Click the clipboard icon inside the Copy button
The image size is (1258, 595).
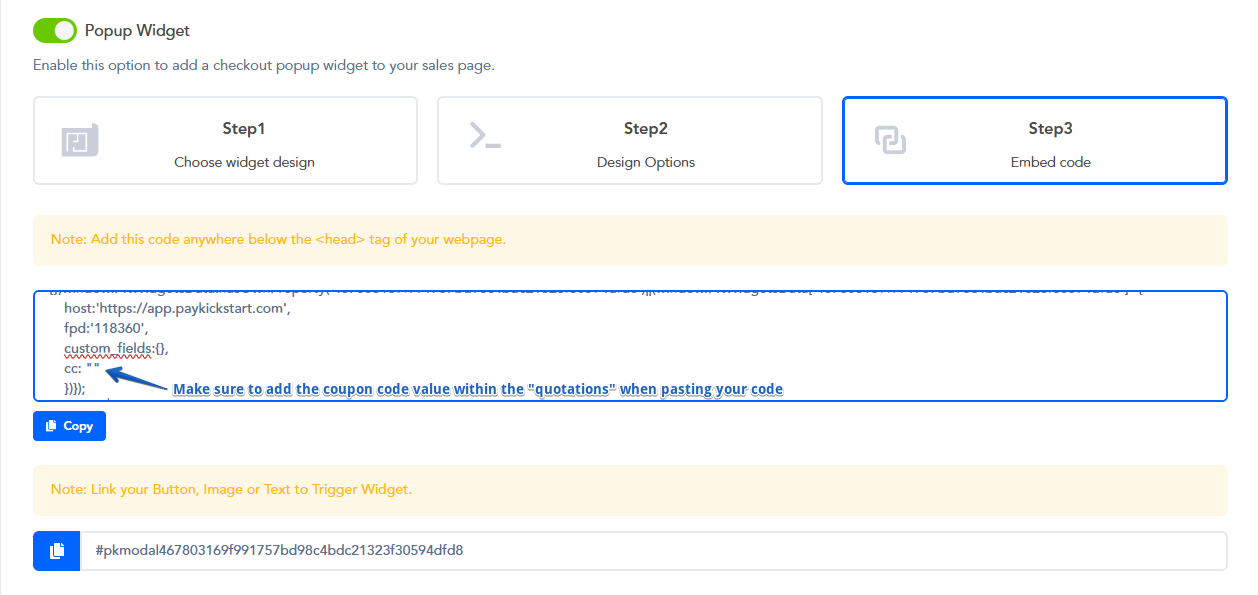(x=51, y=426)
